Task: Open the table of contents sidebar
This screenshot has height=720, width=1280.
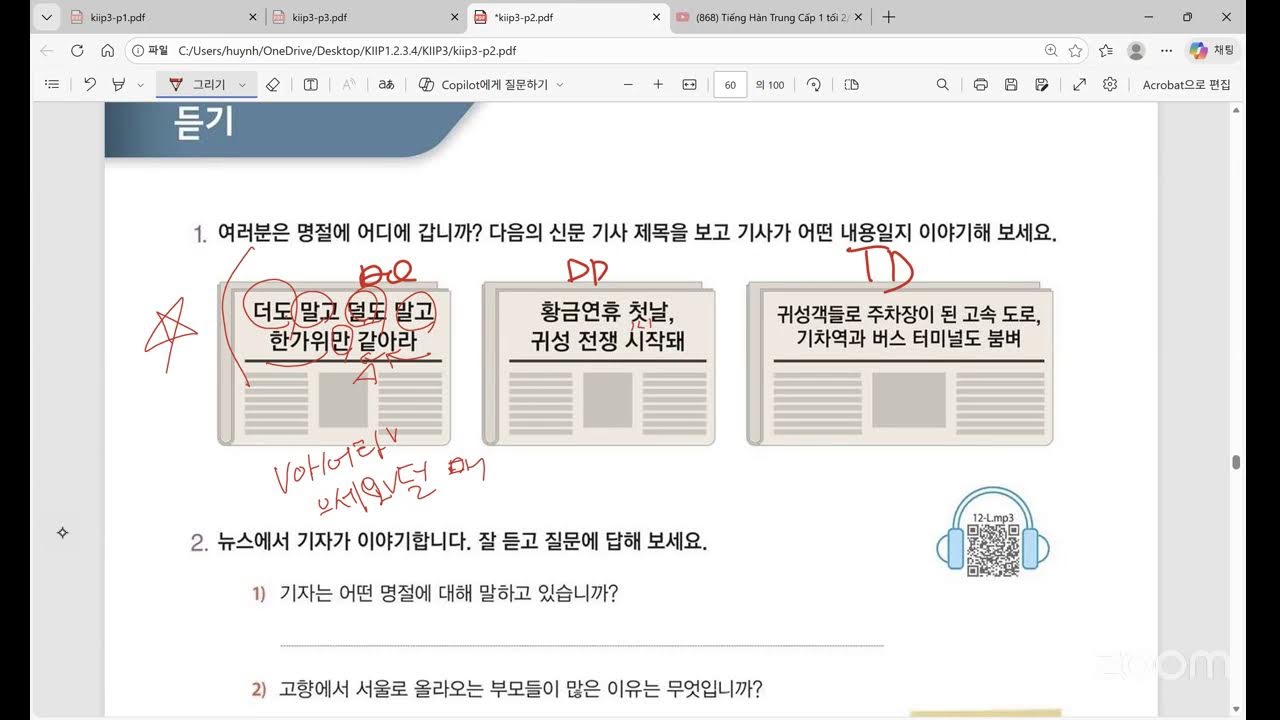Action: point(52,85)
